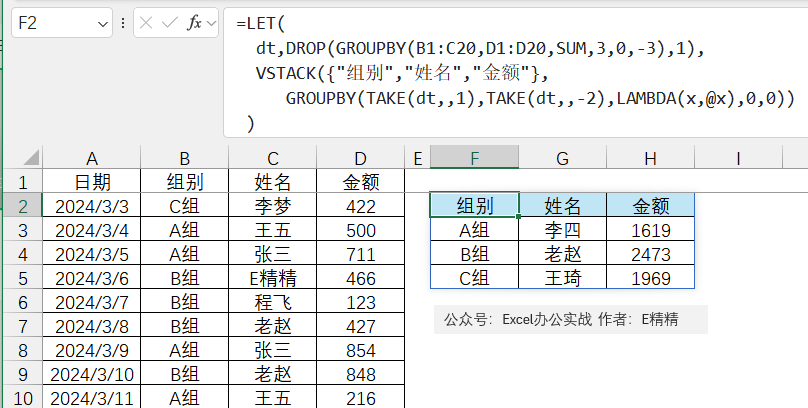The image size is (808, 408).
Task: Select column C header
Action: pos(273,158)
